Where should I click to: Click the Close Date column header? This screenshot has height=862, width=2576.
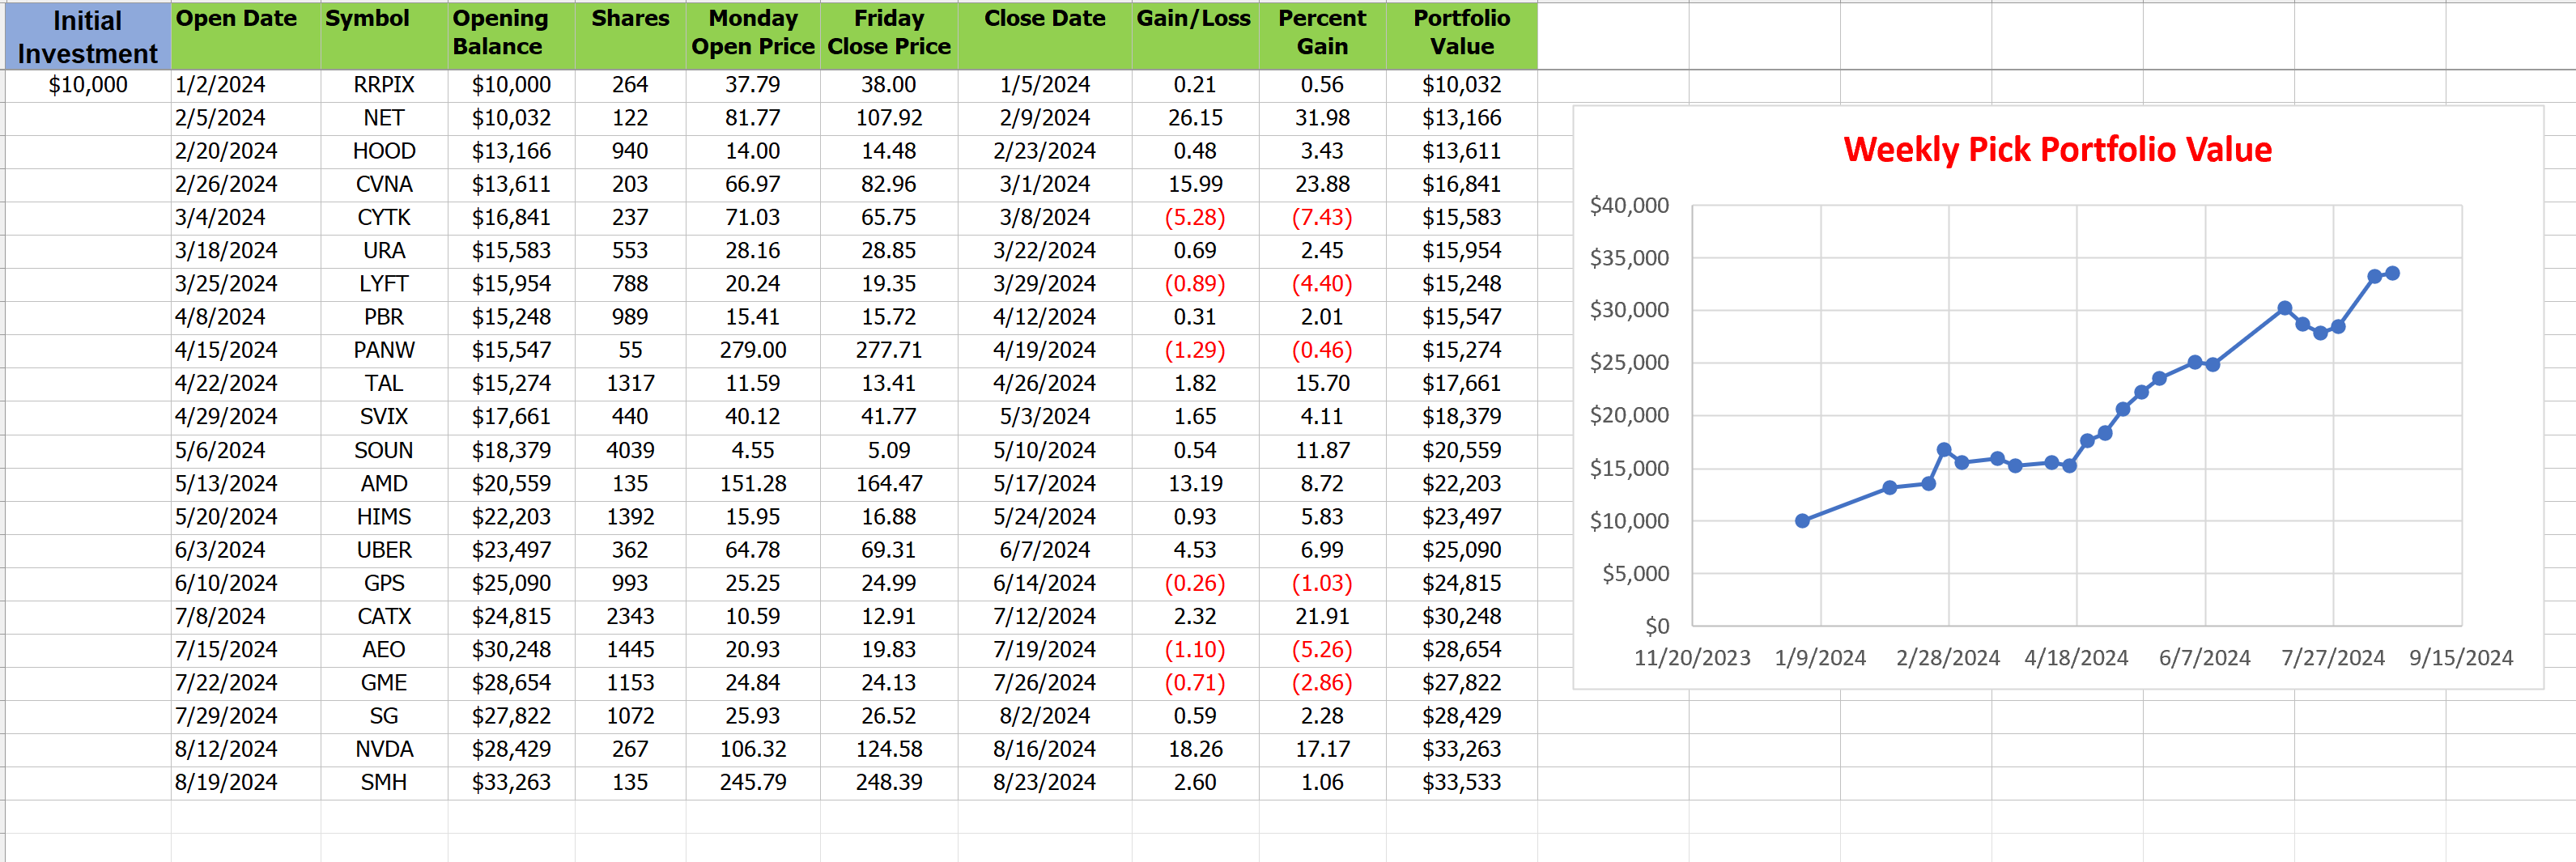tap(1044, 19)
